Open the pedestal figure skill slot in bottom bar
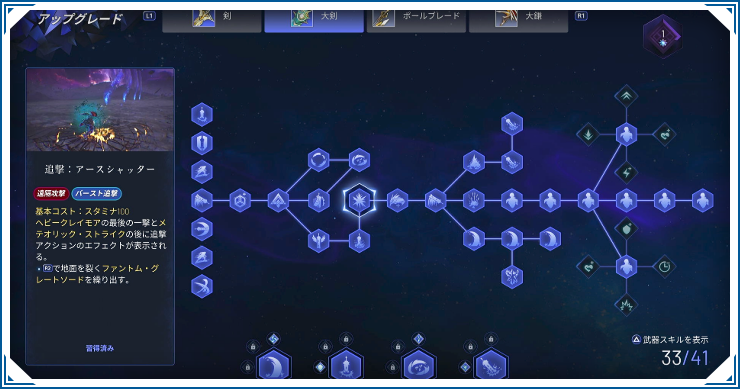 (346, 364)
